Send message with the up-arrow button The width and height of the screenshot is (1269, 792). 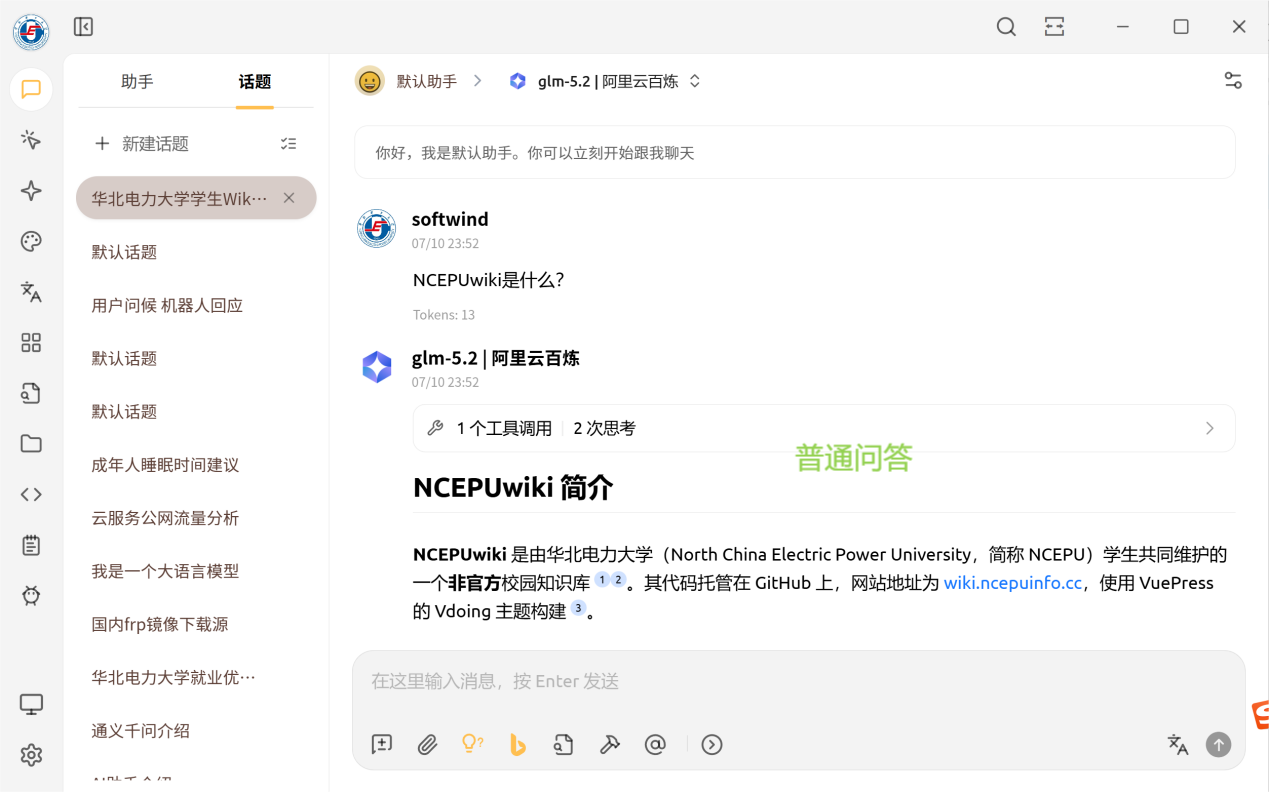point(1218,744)
